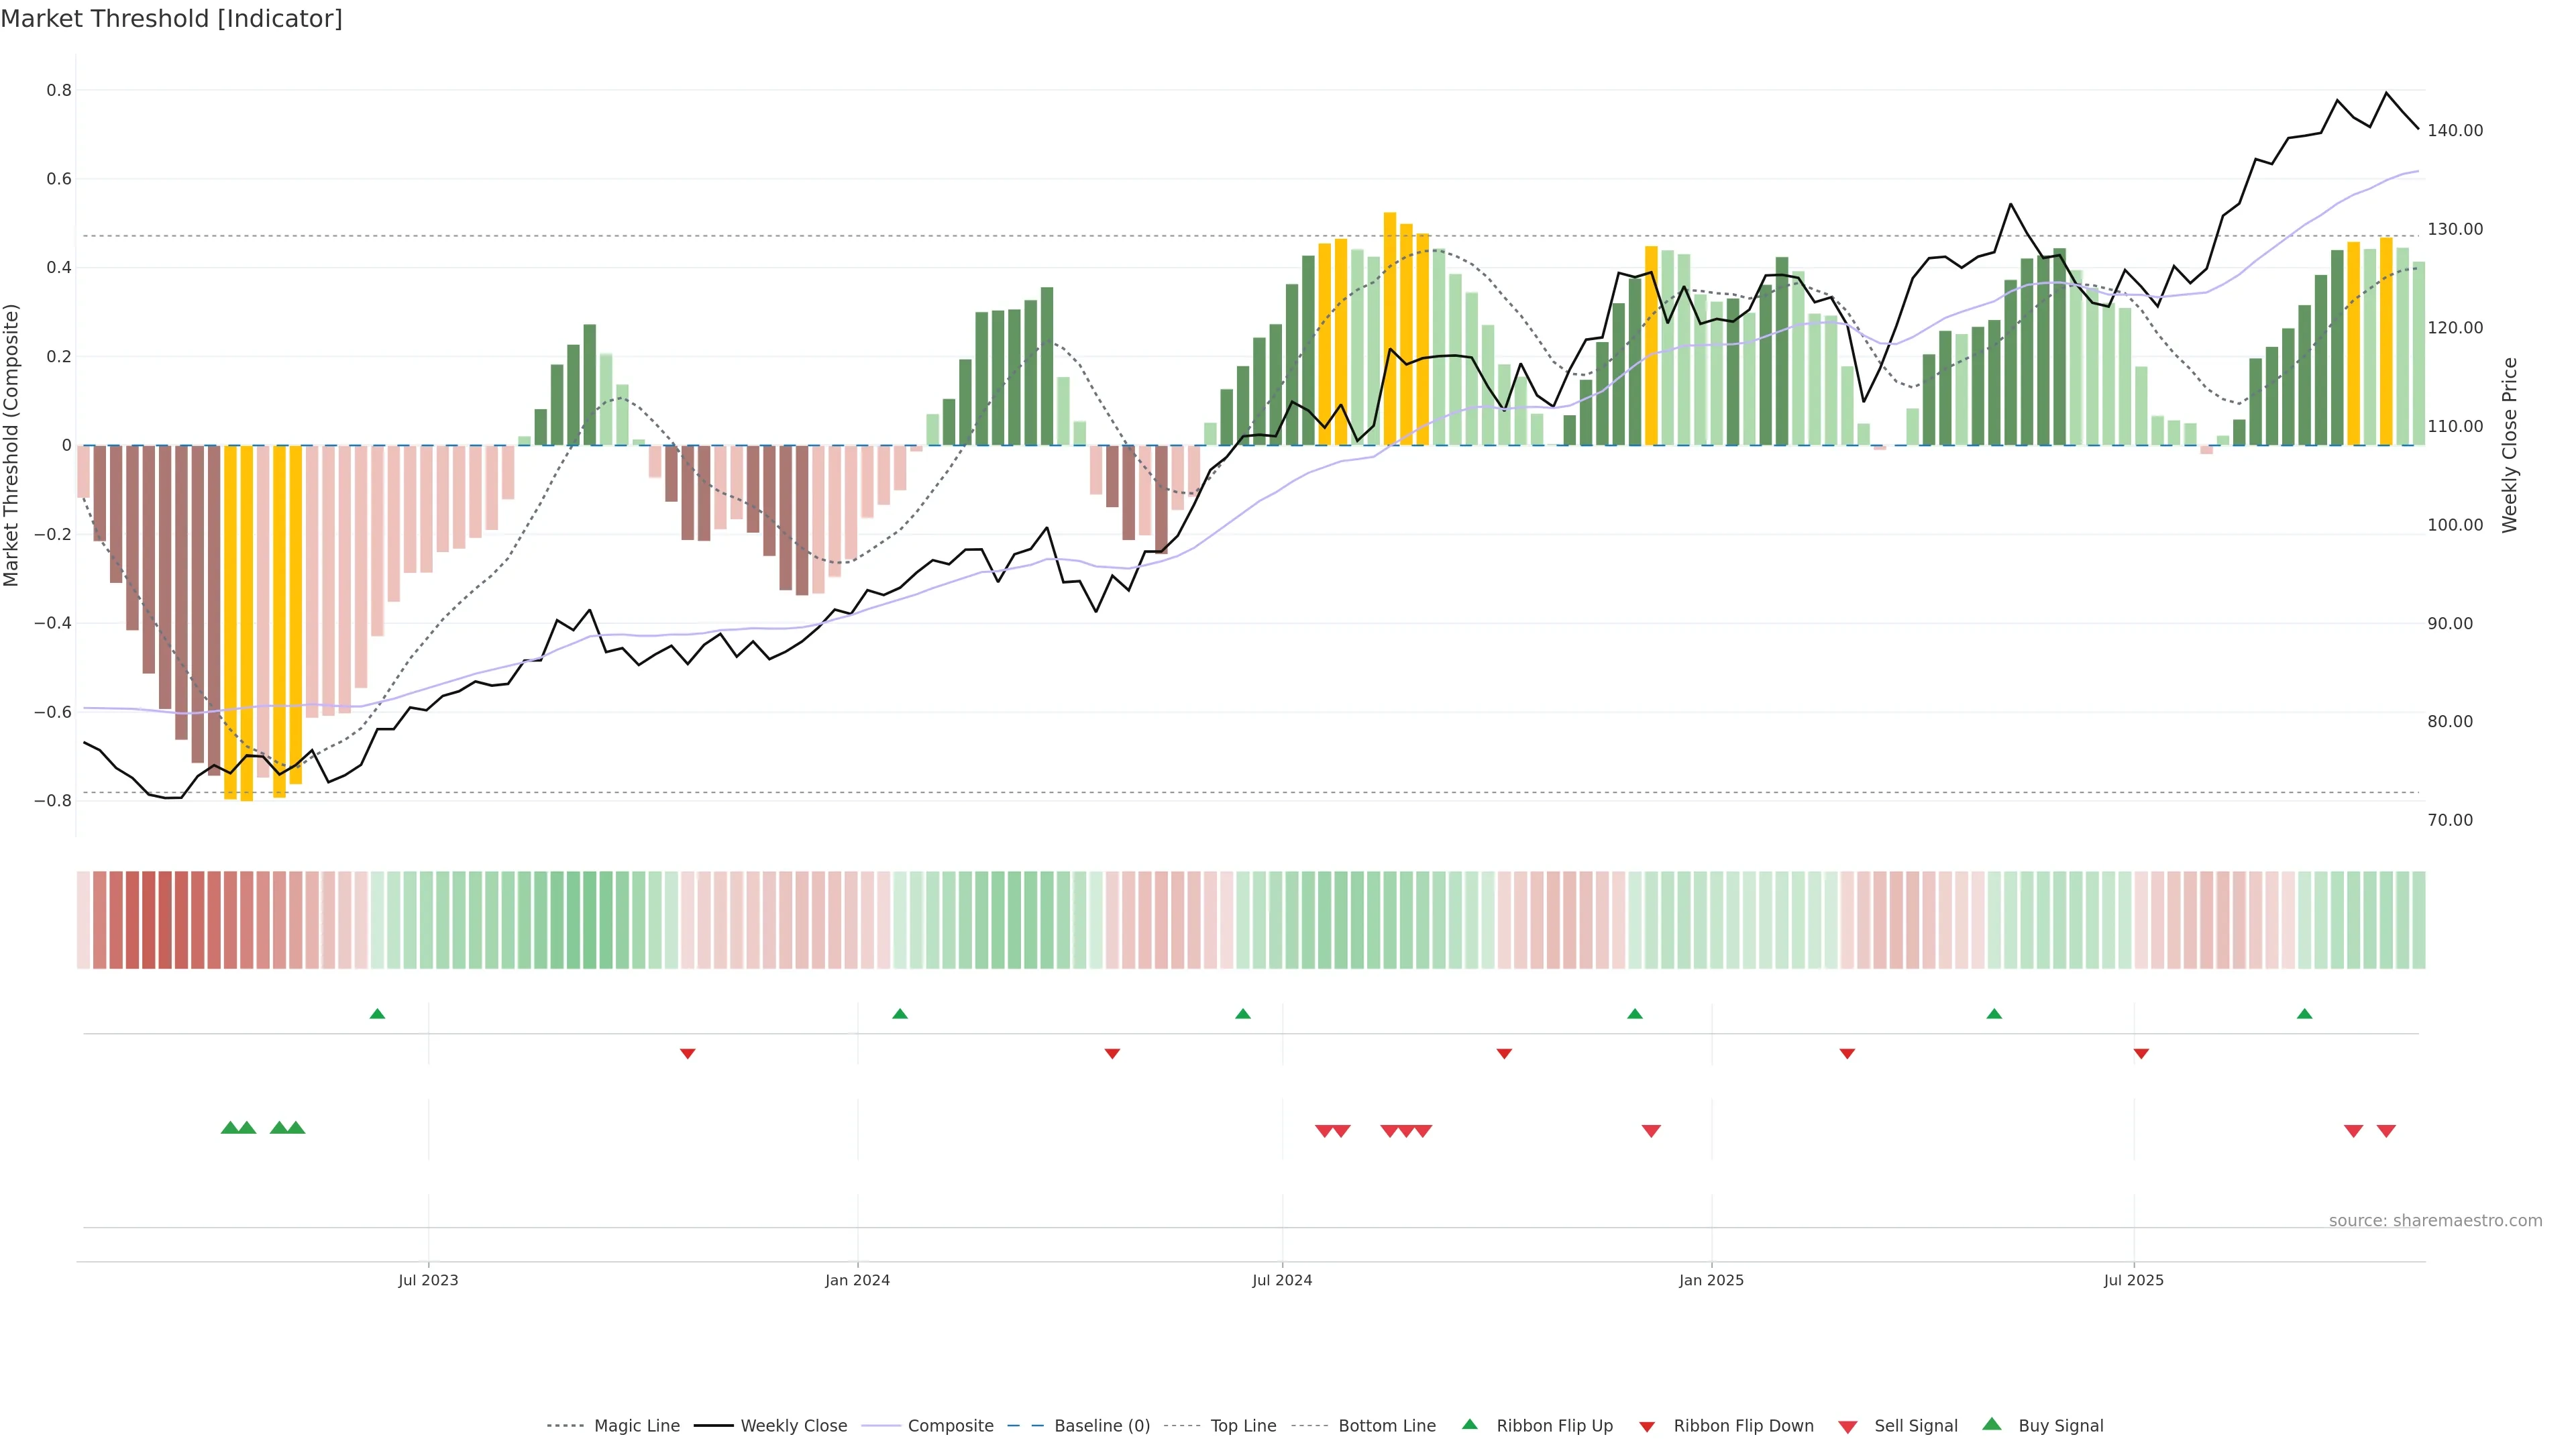The width and height of the screenshot is (2576, 1449).
Task: Click the Market Threshold [Indicator] title
Action: point(171,19)
